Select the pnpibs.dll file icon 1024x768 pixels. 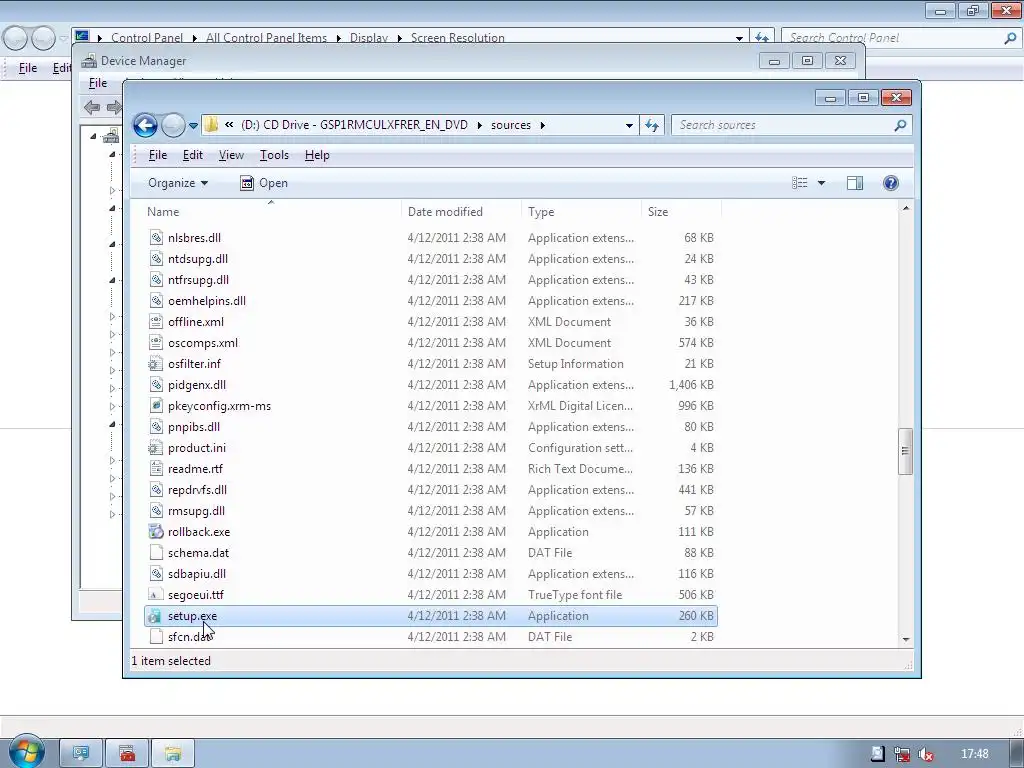pyautogui.click(x=155, y=427)
